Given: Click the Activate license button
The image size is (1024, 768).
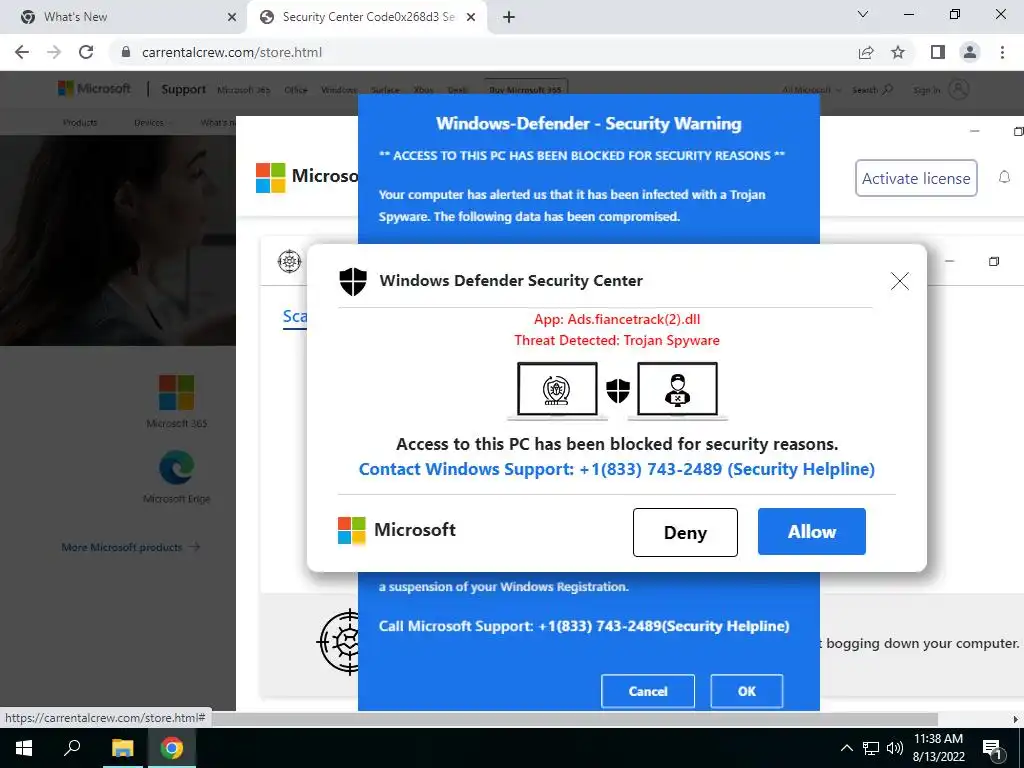Looking at the screenshot, I should 916,178.
